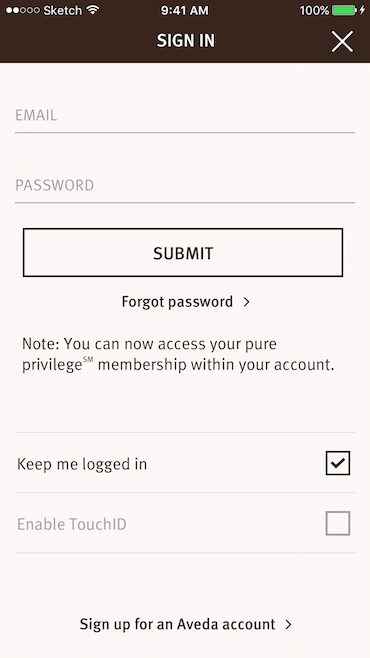Open the Forgot password link
Screen dimensions: 370x658
click(x=177, y=302)
